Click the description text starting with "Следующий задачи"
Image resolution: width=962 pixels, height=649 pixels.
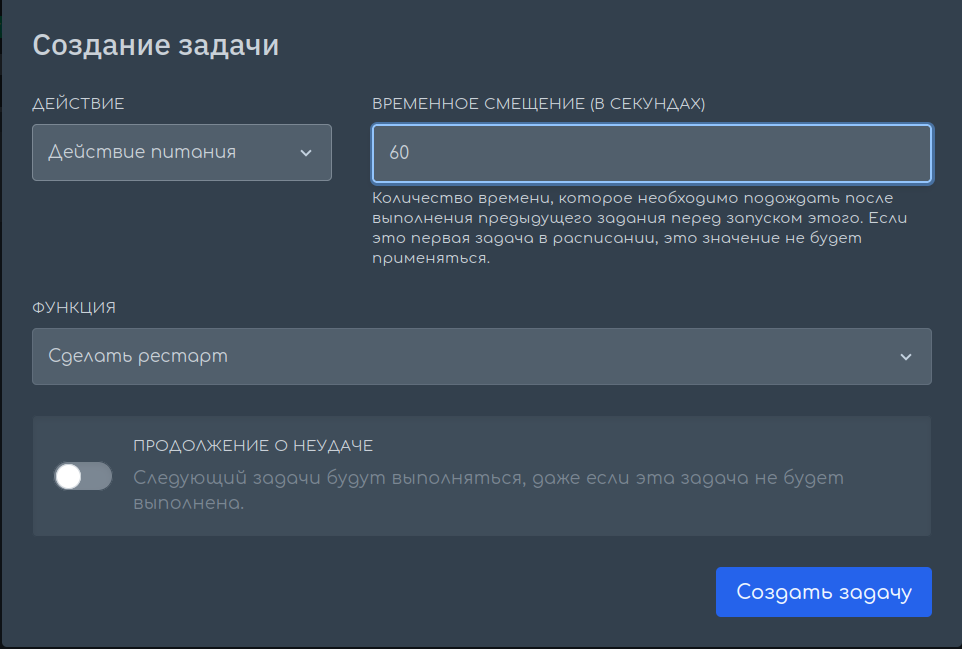[x=488, y=490]
